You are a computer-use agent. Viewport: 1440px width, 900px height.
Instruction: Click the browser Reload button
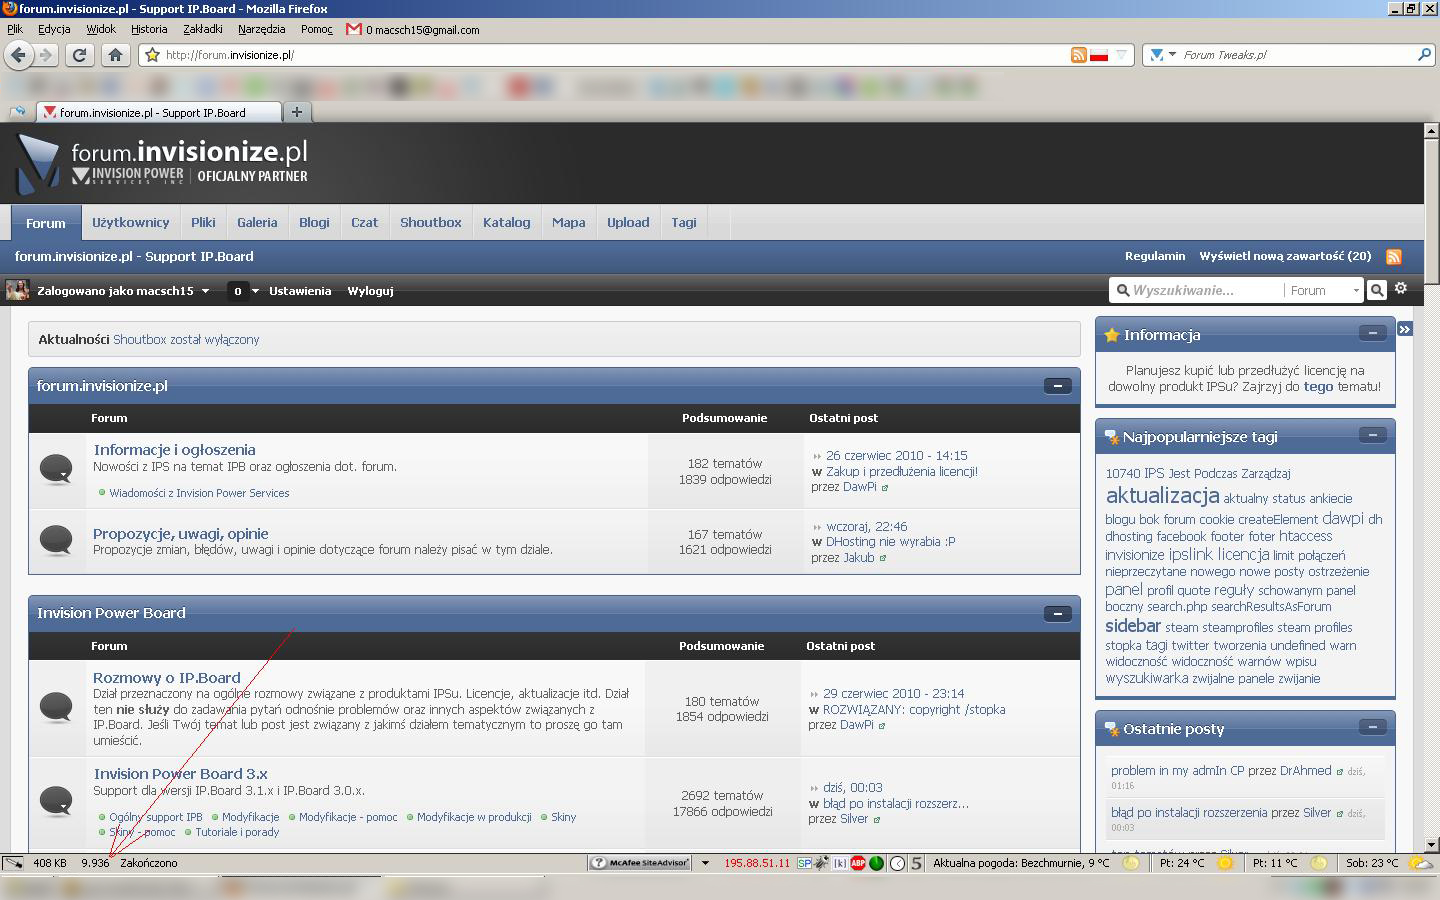[79, 55]
